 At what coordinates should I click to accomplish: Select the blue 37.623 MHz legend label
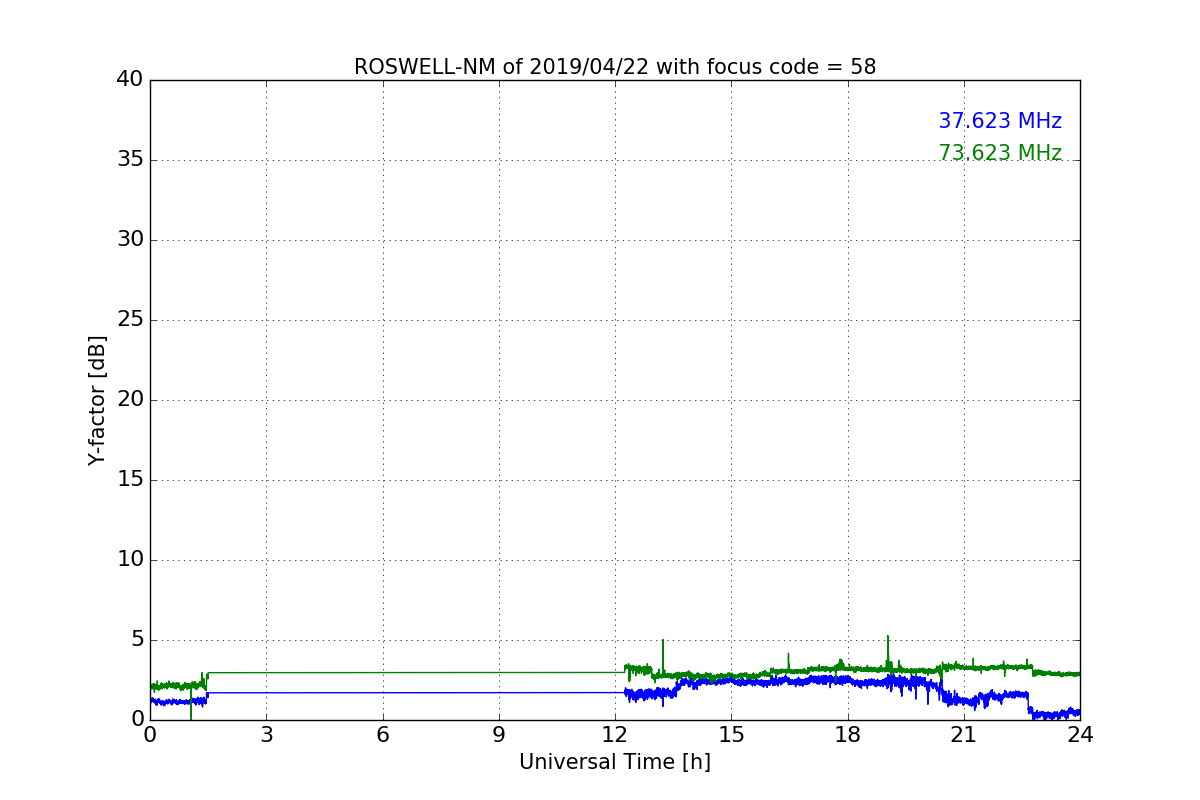coord(1000,121)
